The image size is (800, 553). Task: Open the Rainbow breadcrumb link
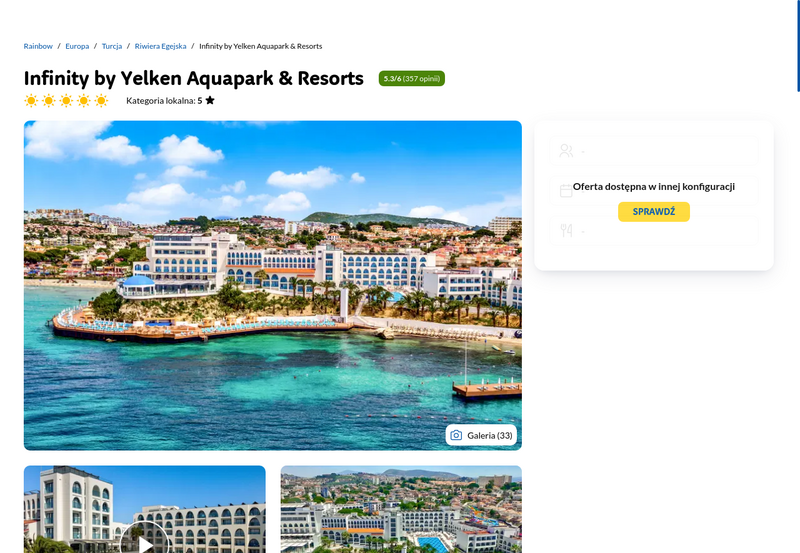38,46
